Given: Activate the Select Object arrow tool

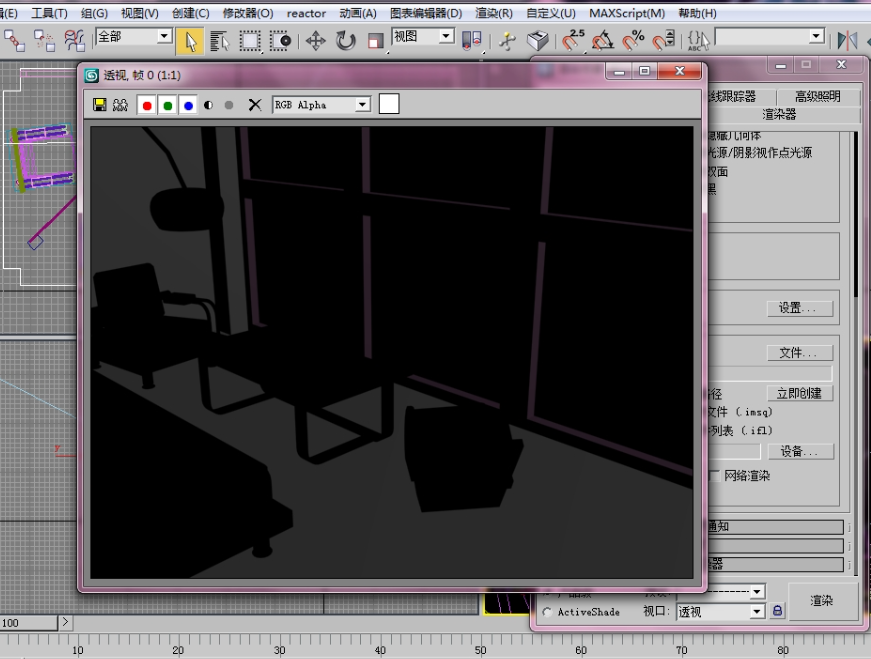Looking at the screenshot, I should coord(190,41).
